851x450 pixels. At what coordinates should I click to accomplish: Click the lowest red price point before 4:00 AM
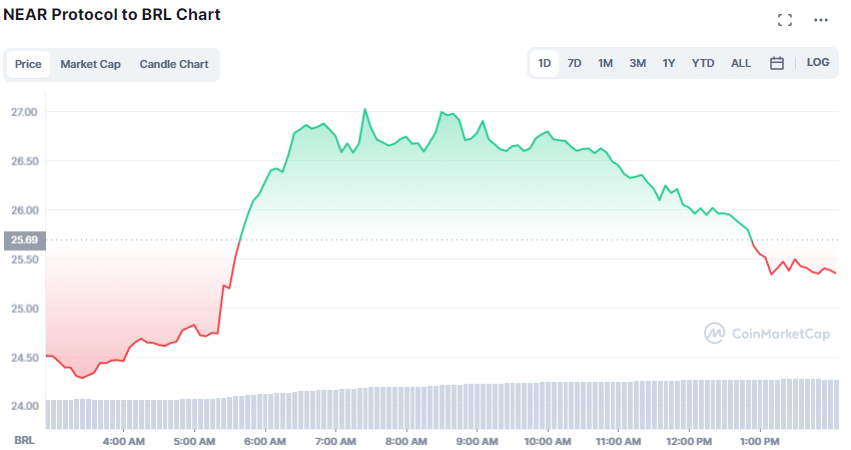click(82, 378)
